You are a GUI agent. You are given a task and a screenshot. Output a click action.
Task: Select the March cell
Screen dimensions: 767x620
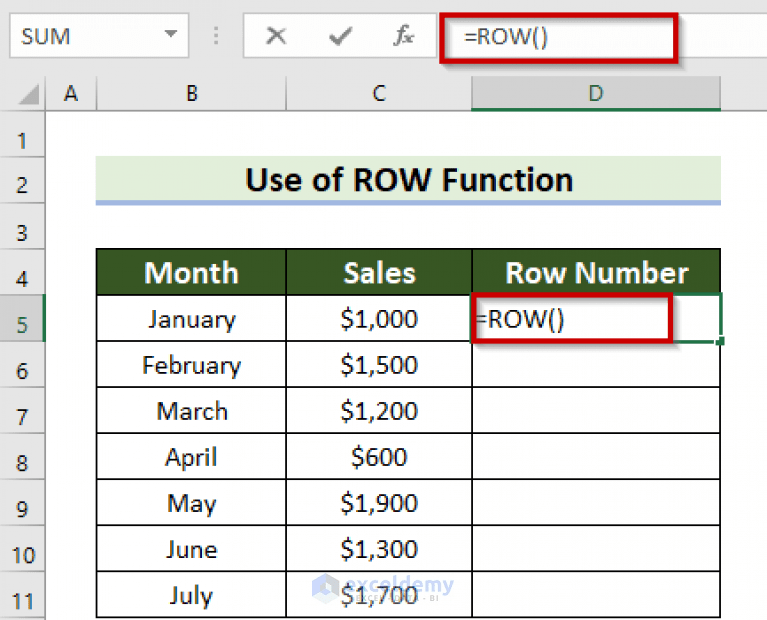pyautogui.click(x=191, y=411)
